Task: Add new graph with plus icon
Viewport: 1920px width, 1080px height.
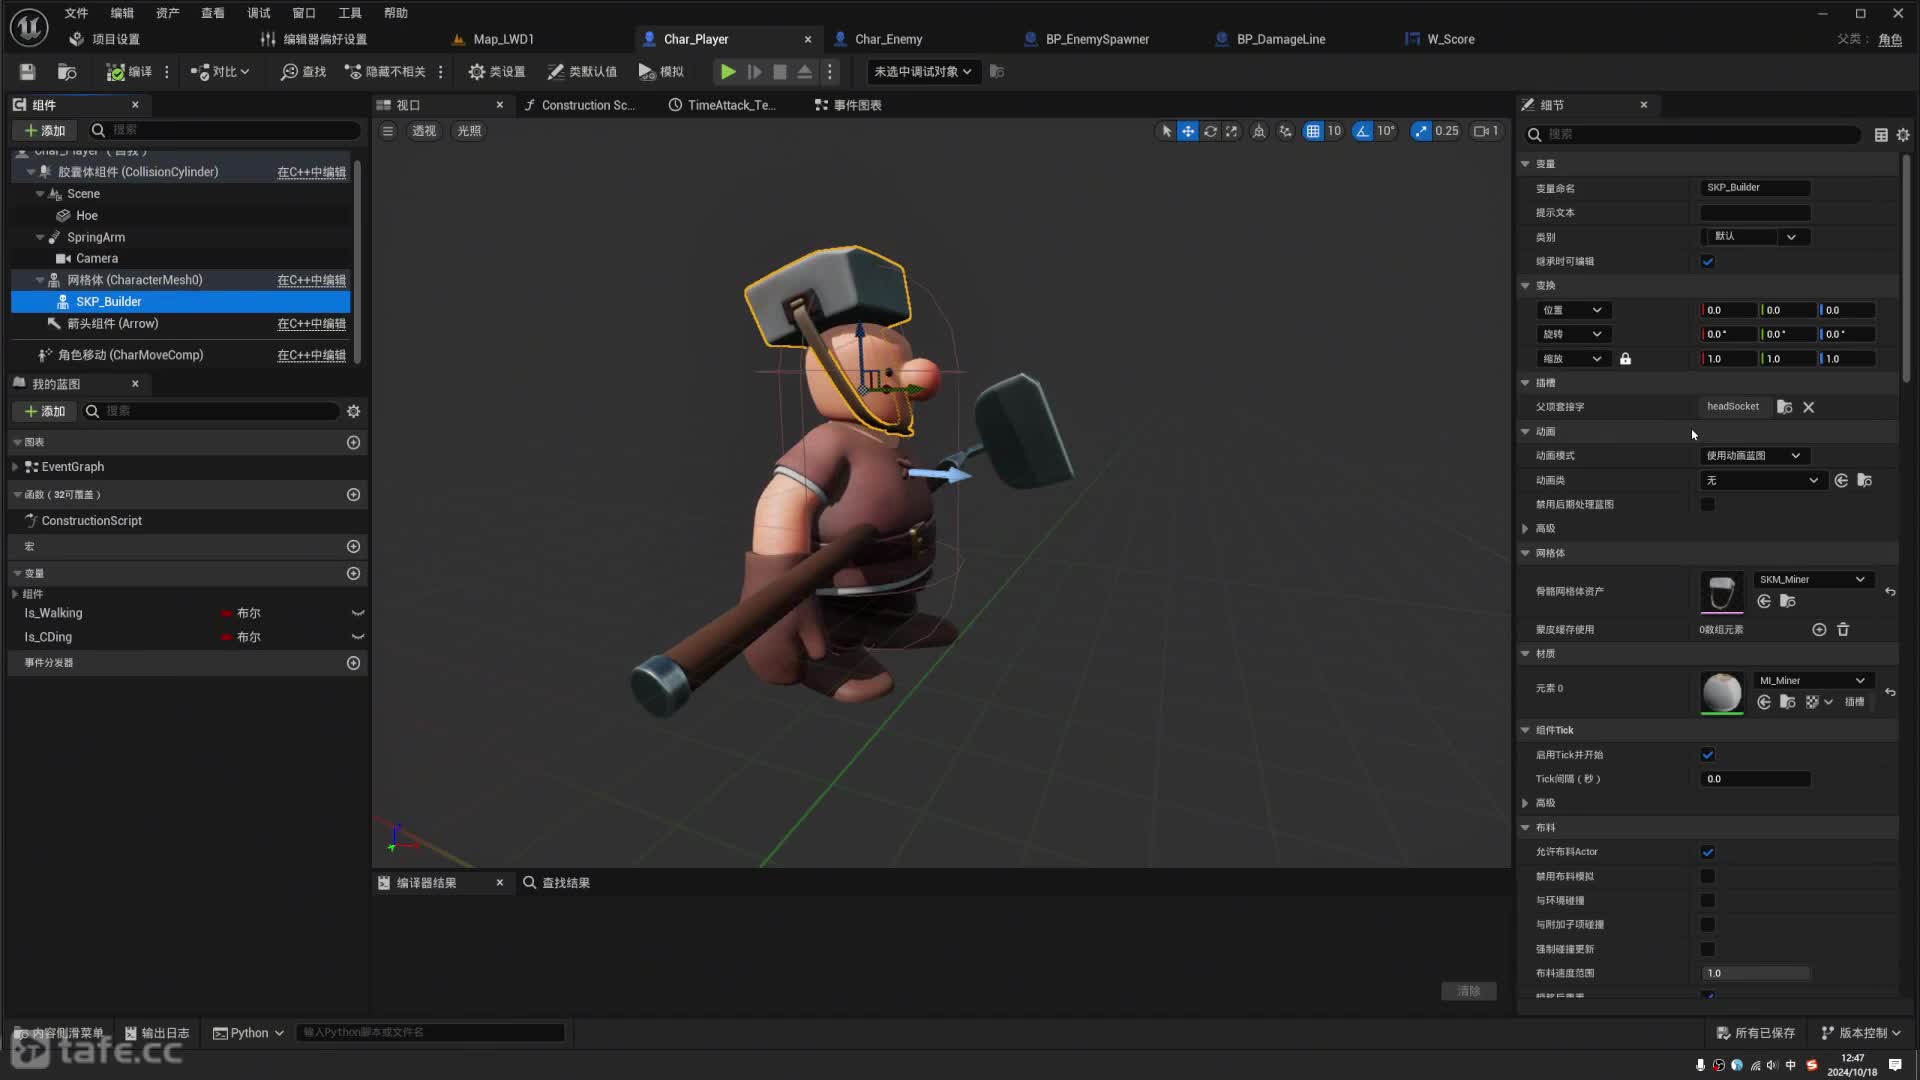Action: tap(353, 442)
